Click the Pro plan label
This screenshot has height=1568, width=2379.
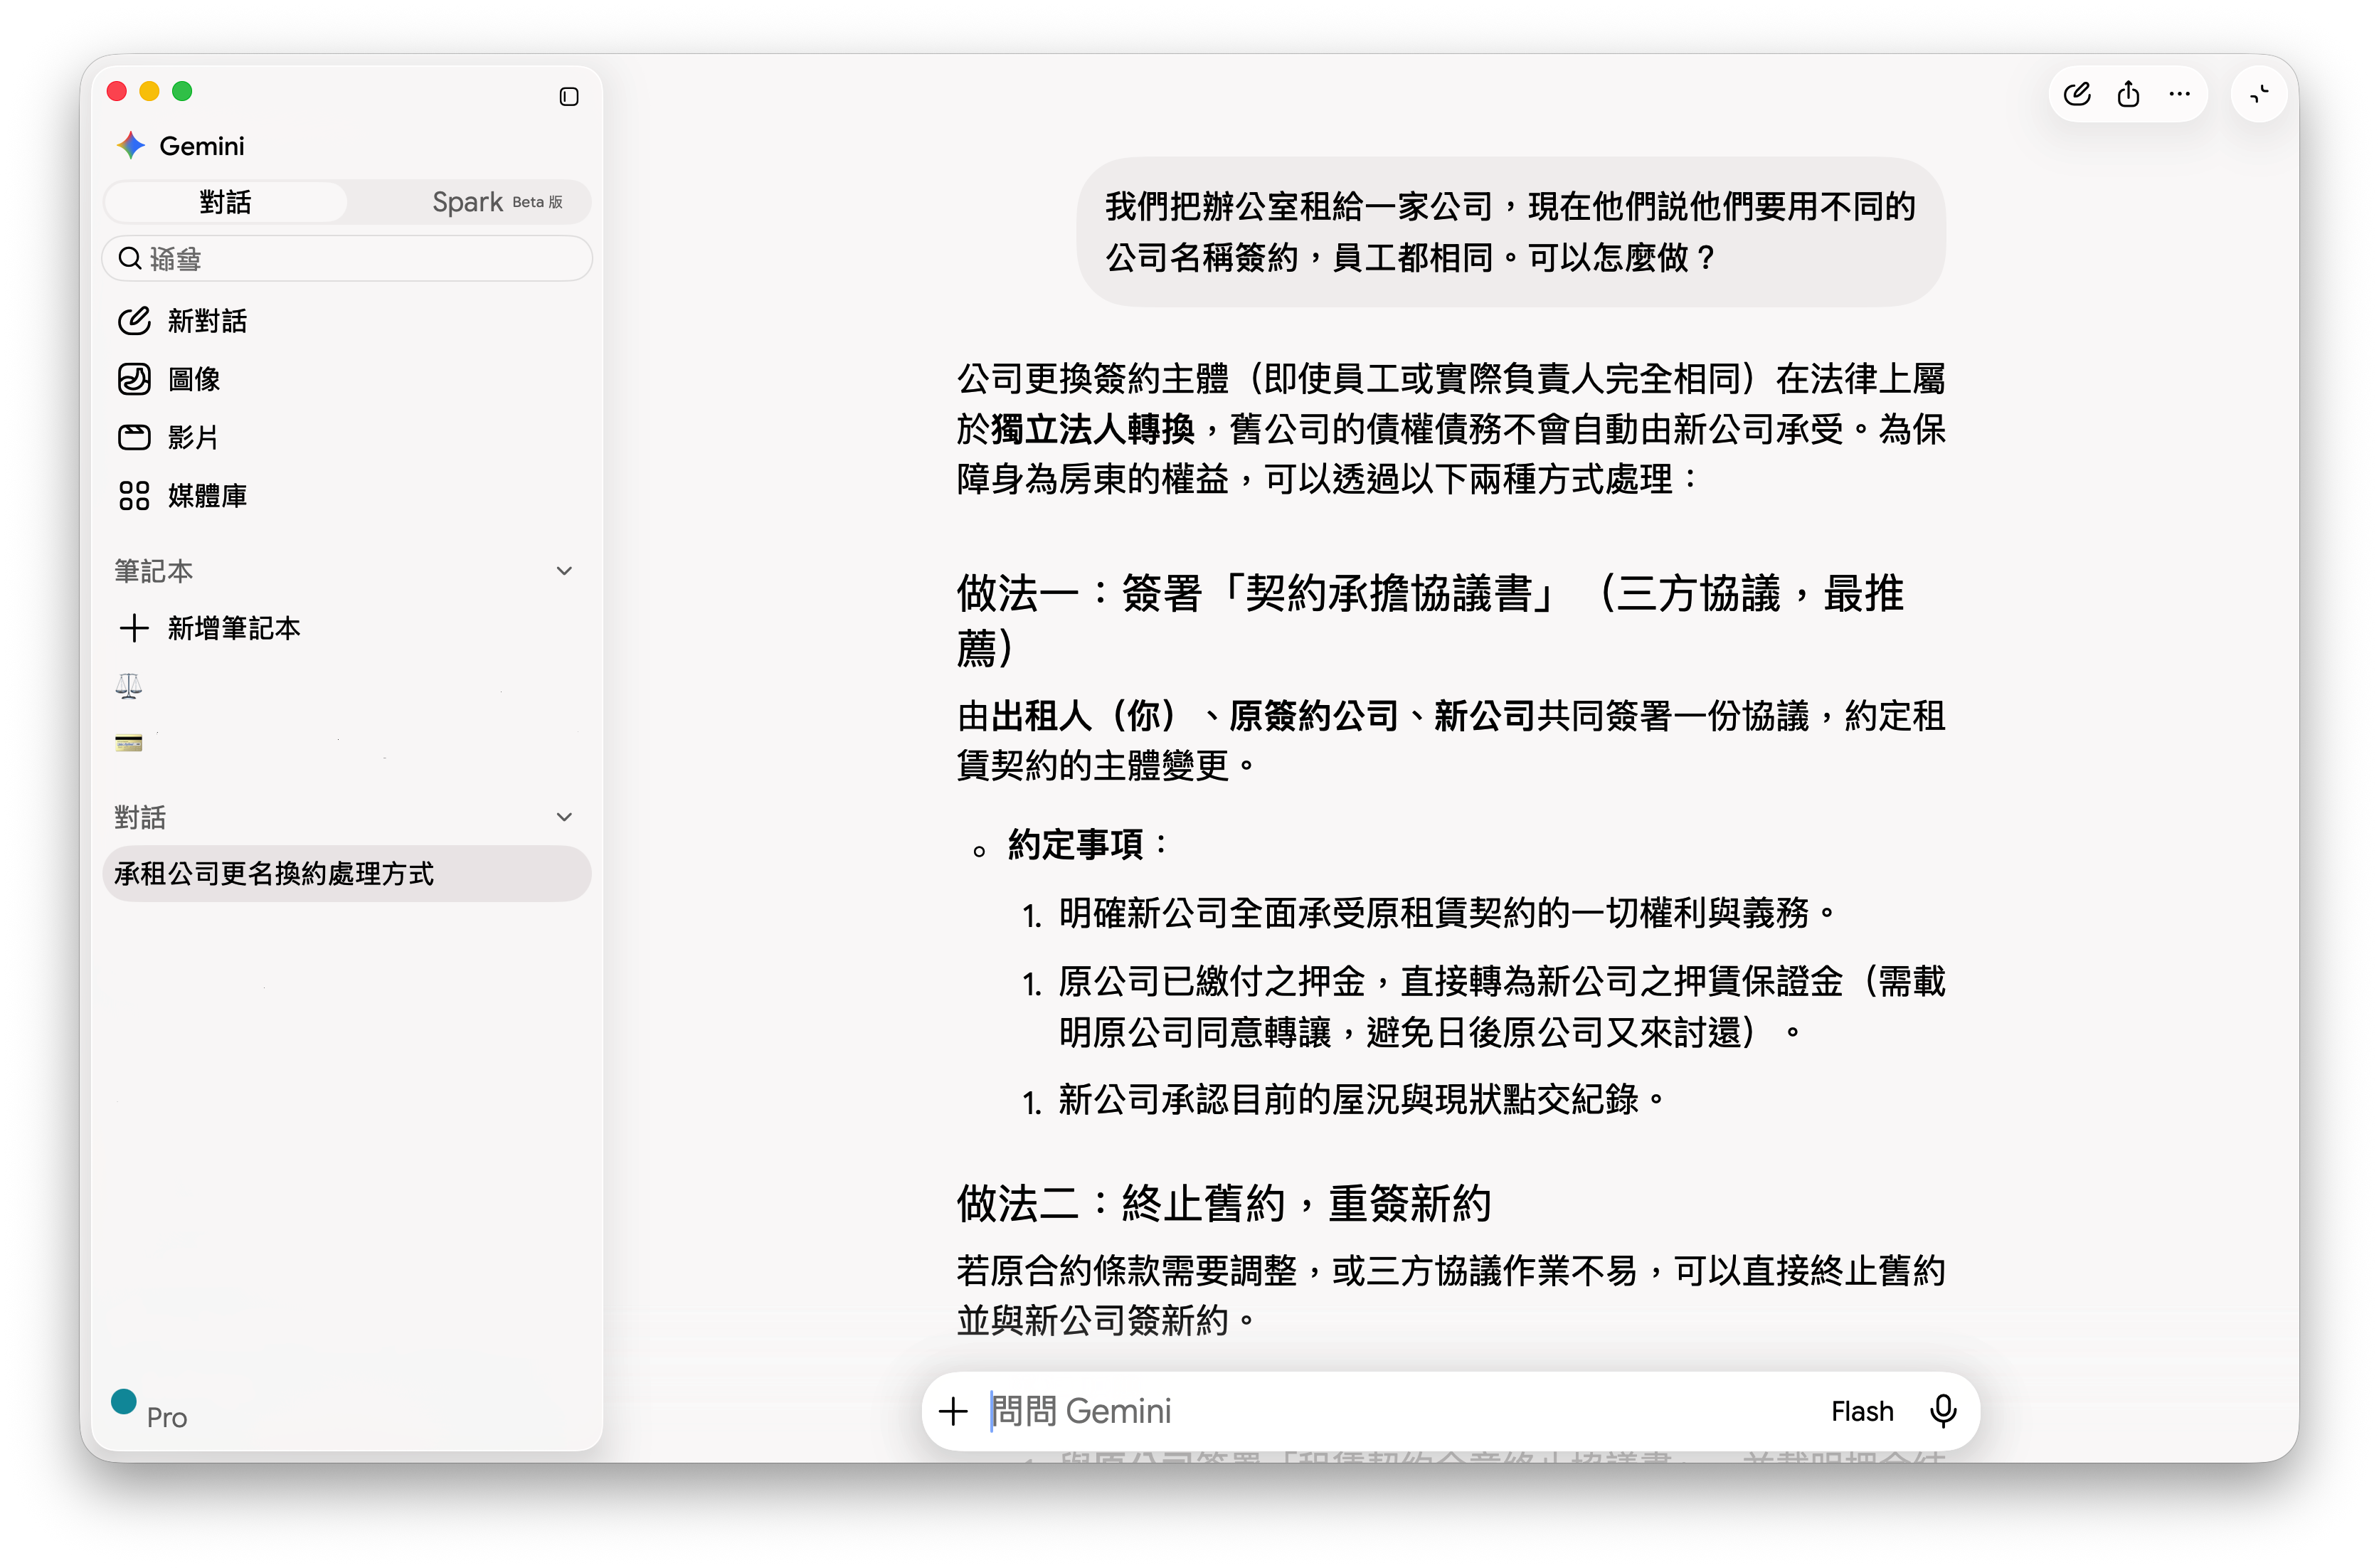(167, 1418)
